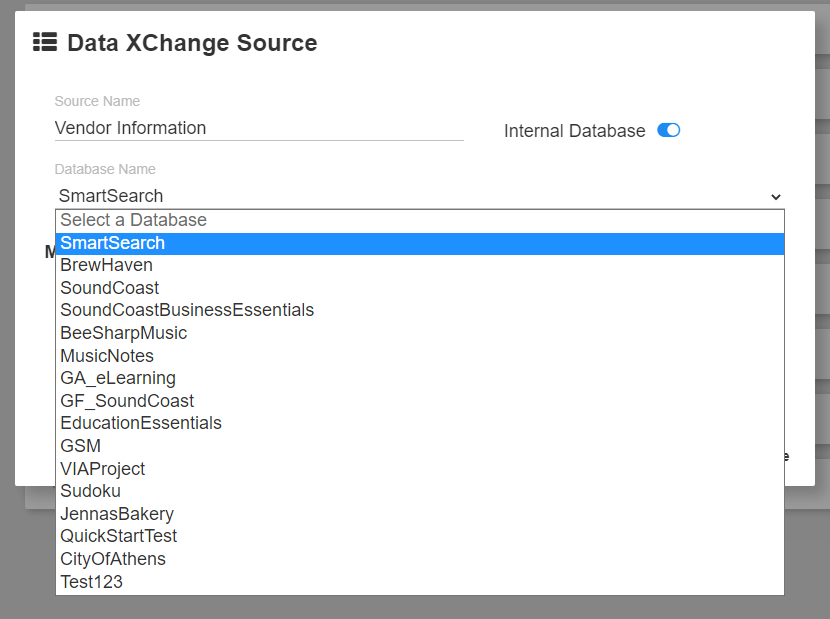Pick the MusicNotes database

107,356
